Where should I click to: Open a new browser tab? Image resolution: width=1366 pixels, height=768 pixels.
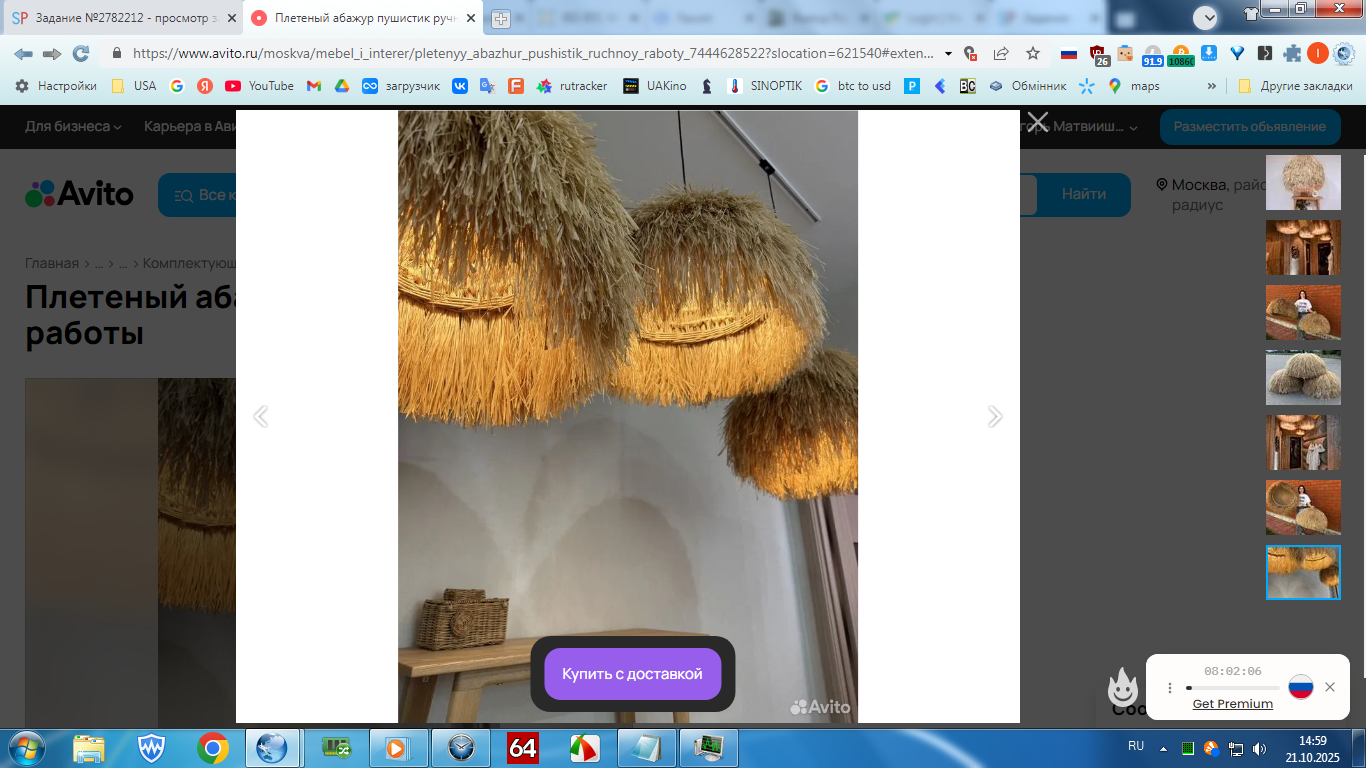501,19
